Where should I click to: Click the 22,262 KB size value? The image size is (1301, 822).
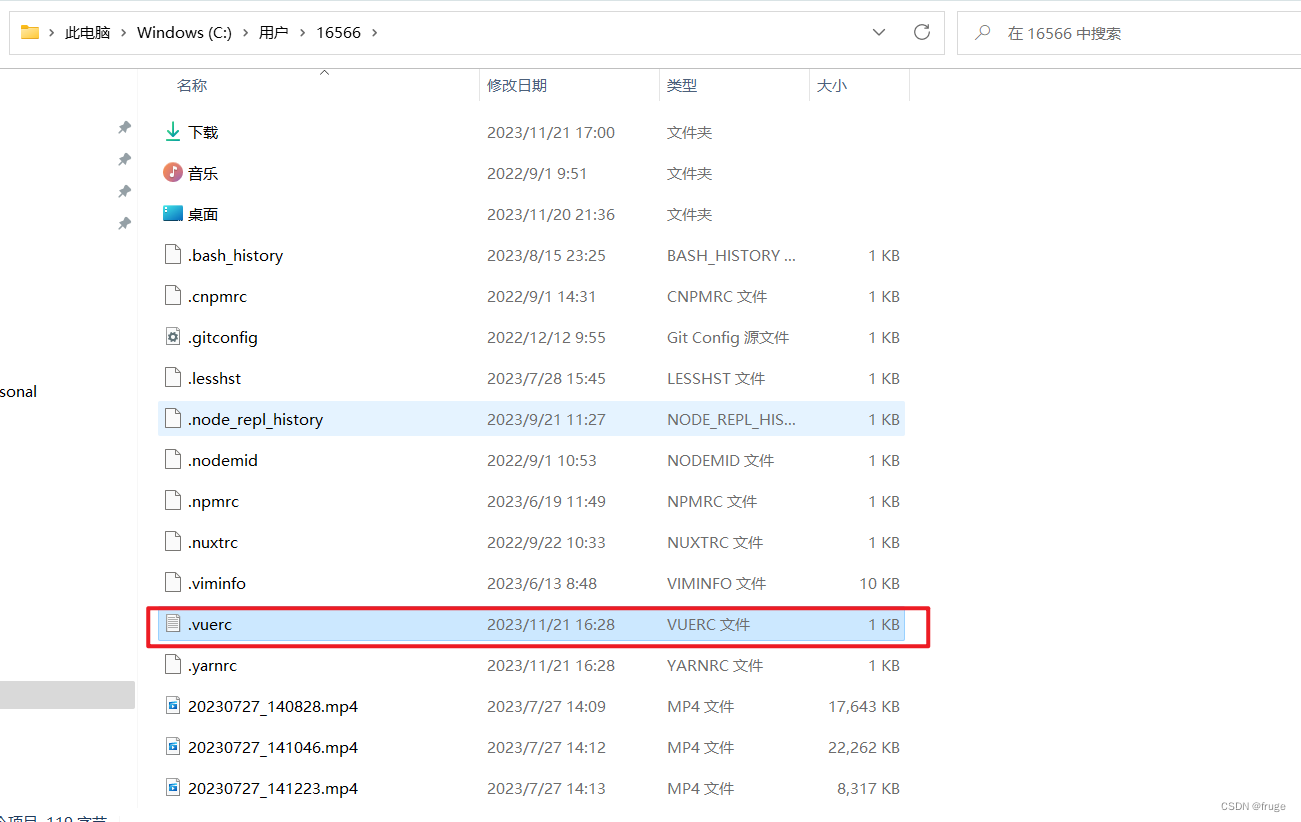point(864,747)
